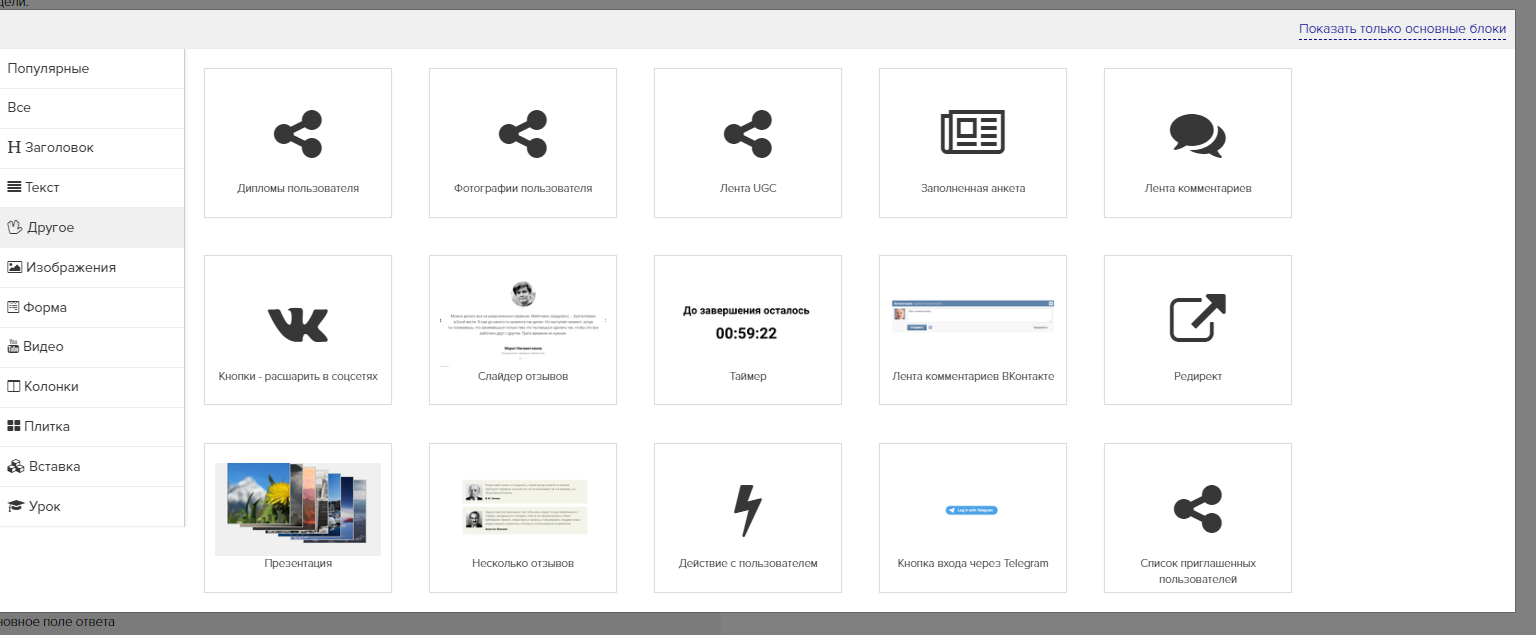
Task: Pick the Несколько отзывов block preview
Action: tap(522, 506)
